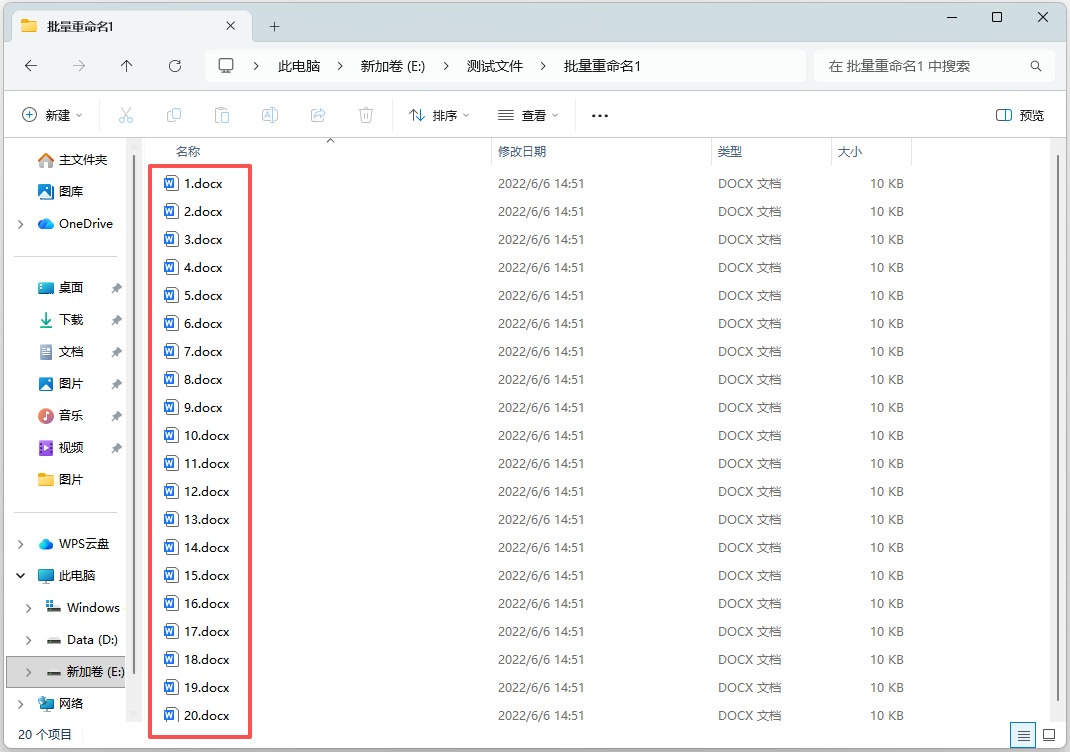Open 下载 in quick access

[61, 320]
